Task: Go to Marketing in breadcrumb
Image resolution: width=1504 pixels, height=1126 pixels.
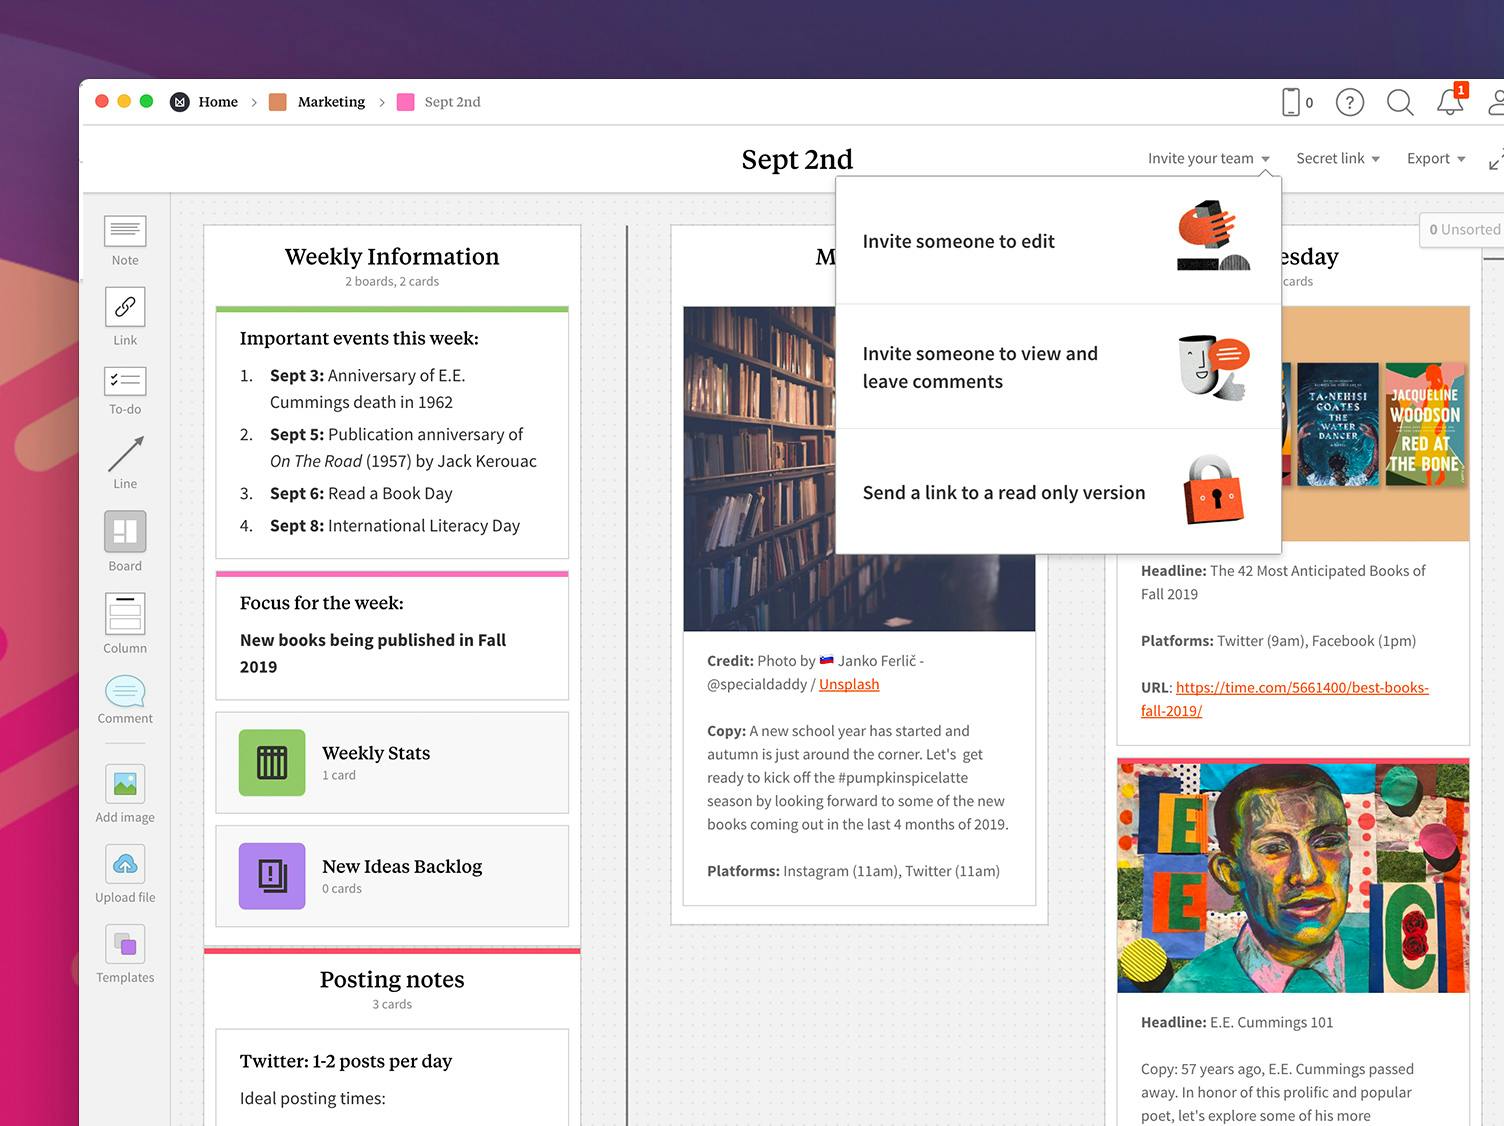Action: (331, 102)
